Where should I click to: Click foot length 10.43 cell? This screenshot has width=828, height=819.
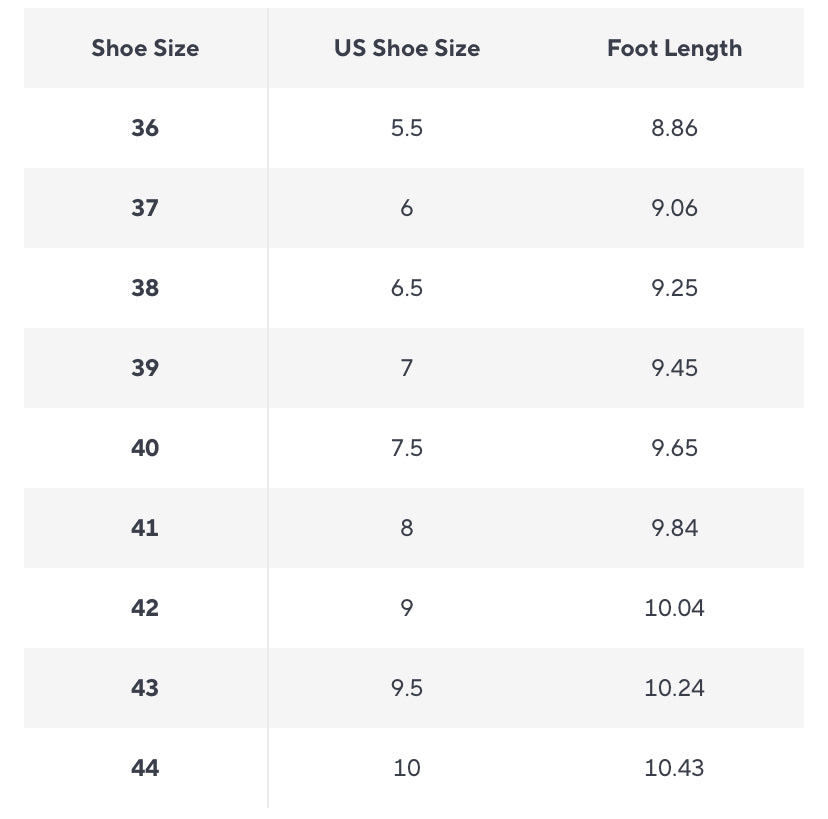pyautogui.click(x=674, y=768)
